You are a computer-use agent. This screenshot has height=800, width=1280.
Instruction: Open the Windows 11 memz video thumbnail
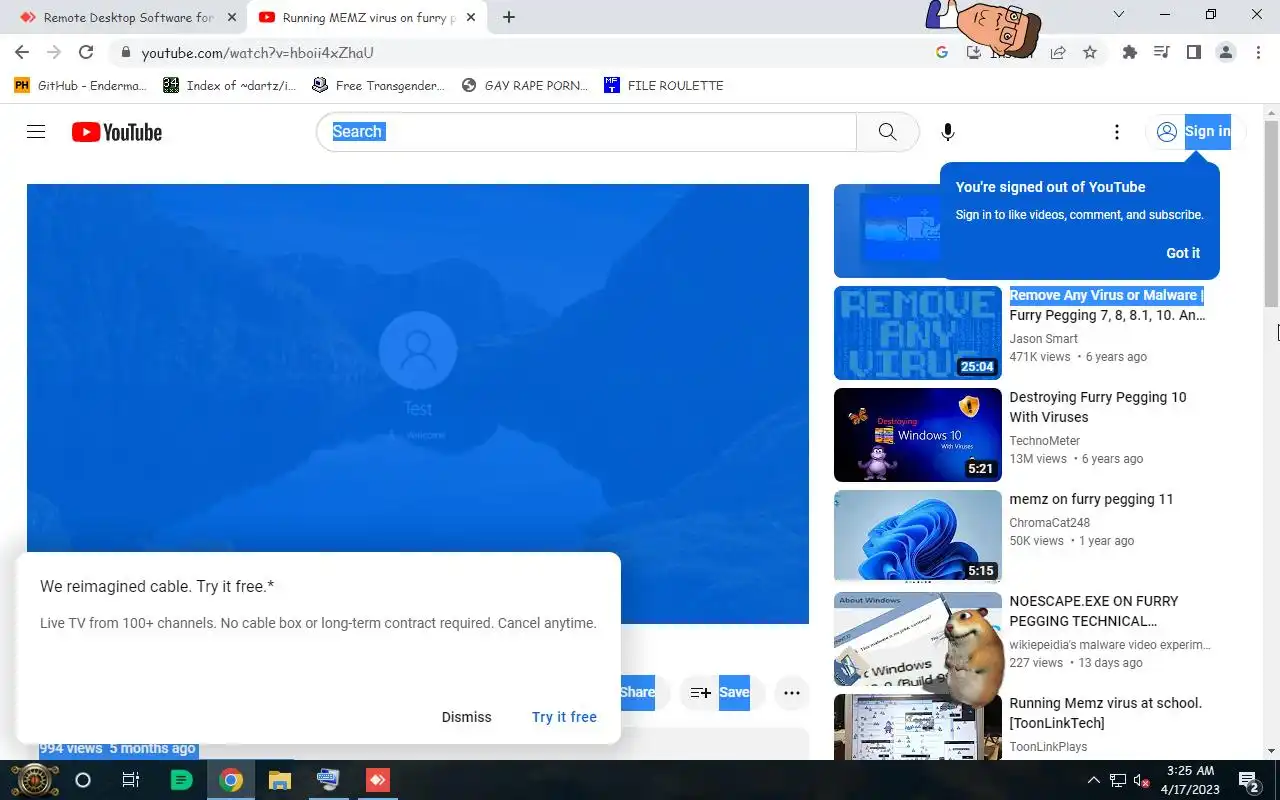tap(918, 537)
